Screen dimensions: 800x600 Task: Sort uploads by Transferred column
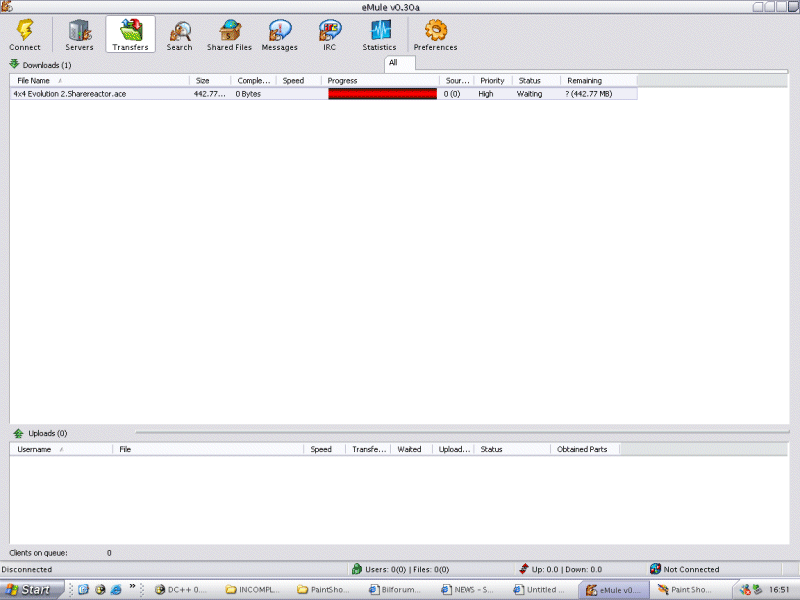[x=368, y=449]
